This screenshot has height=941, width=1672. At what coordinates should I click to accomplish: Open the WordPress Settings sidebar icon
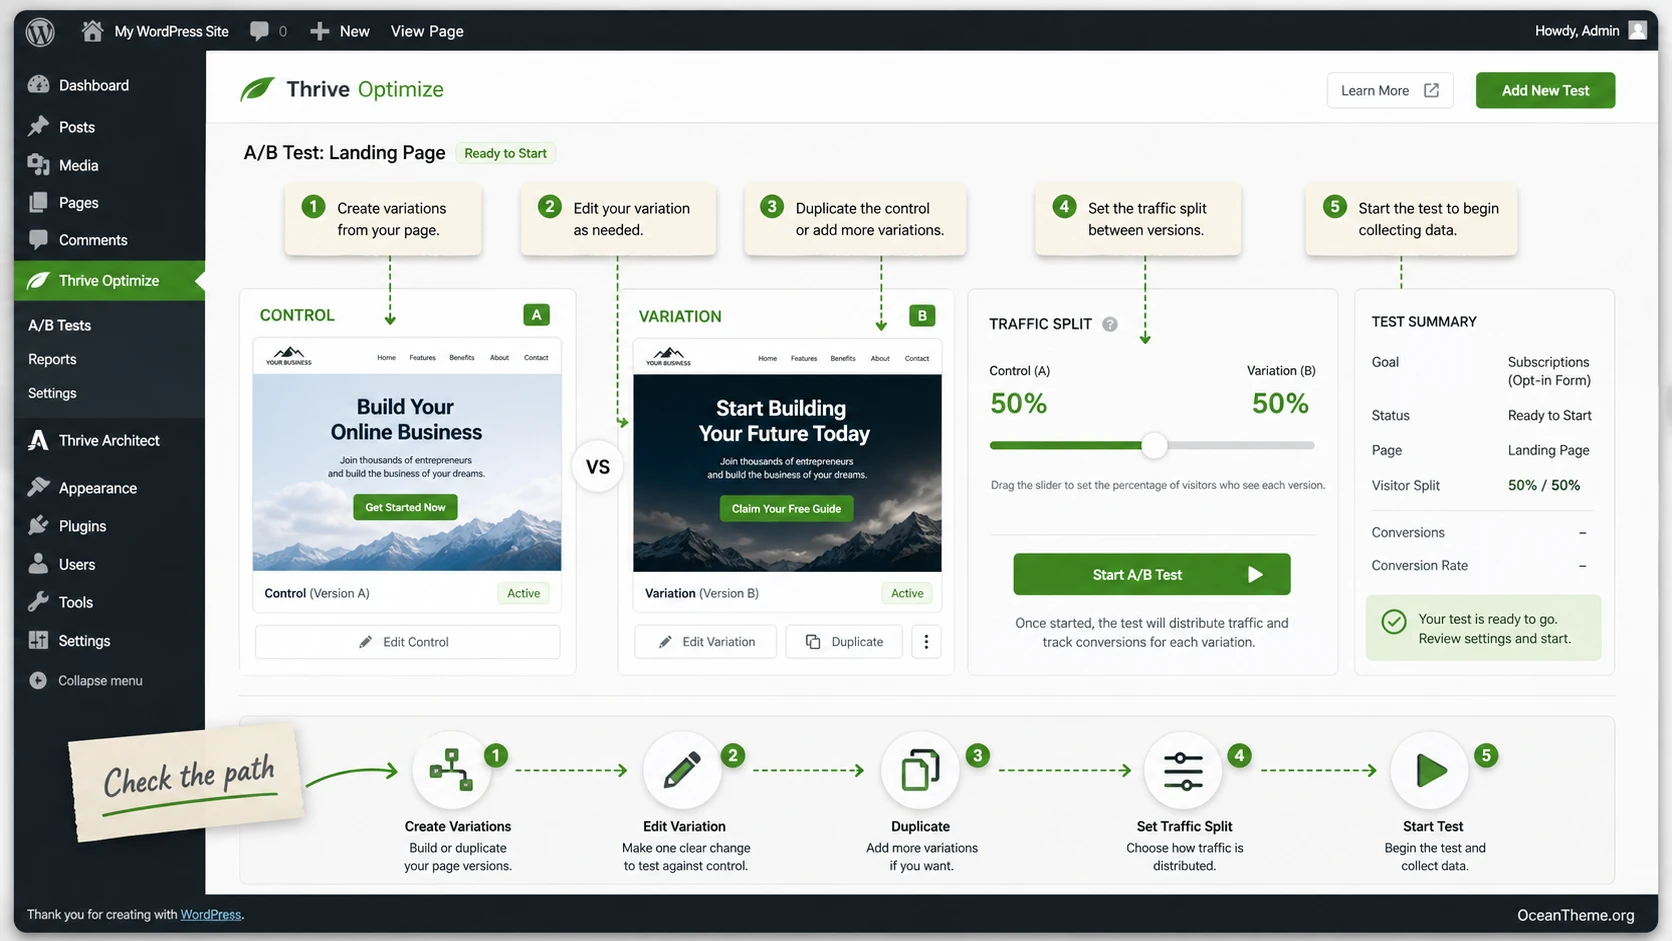[x=38, y=640]
